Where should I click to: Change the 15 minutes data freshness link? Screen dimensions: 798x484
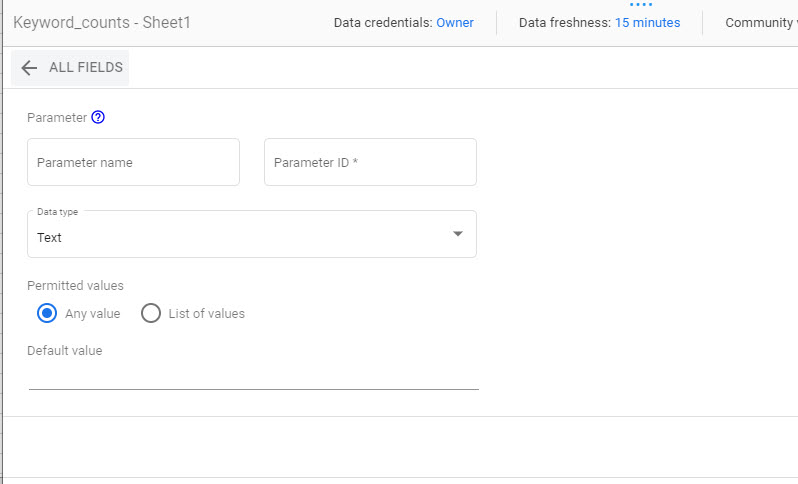coord(647,23)
